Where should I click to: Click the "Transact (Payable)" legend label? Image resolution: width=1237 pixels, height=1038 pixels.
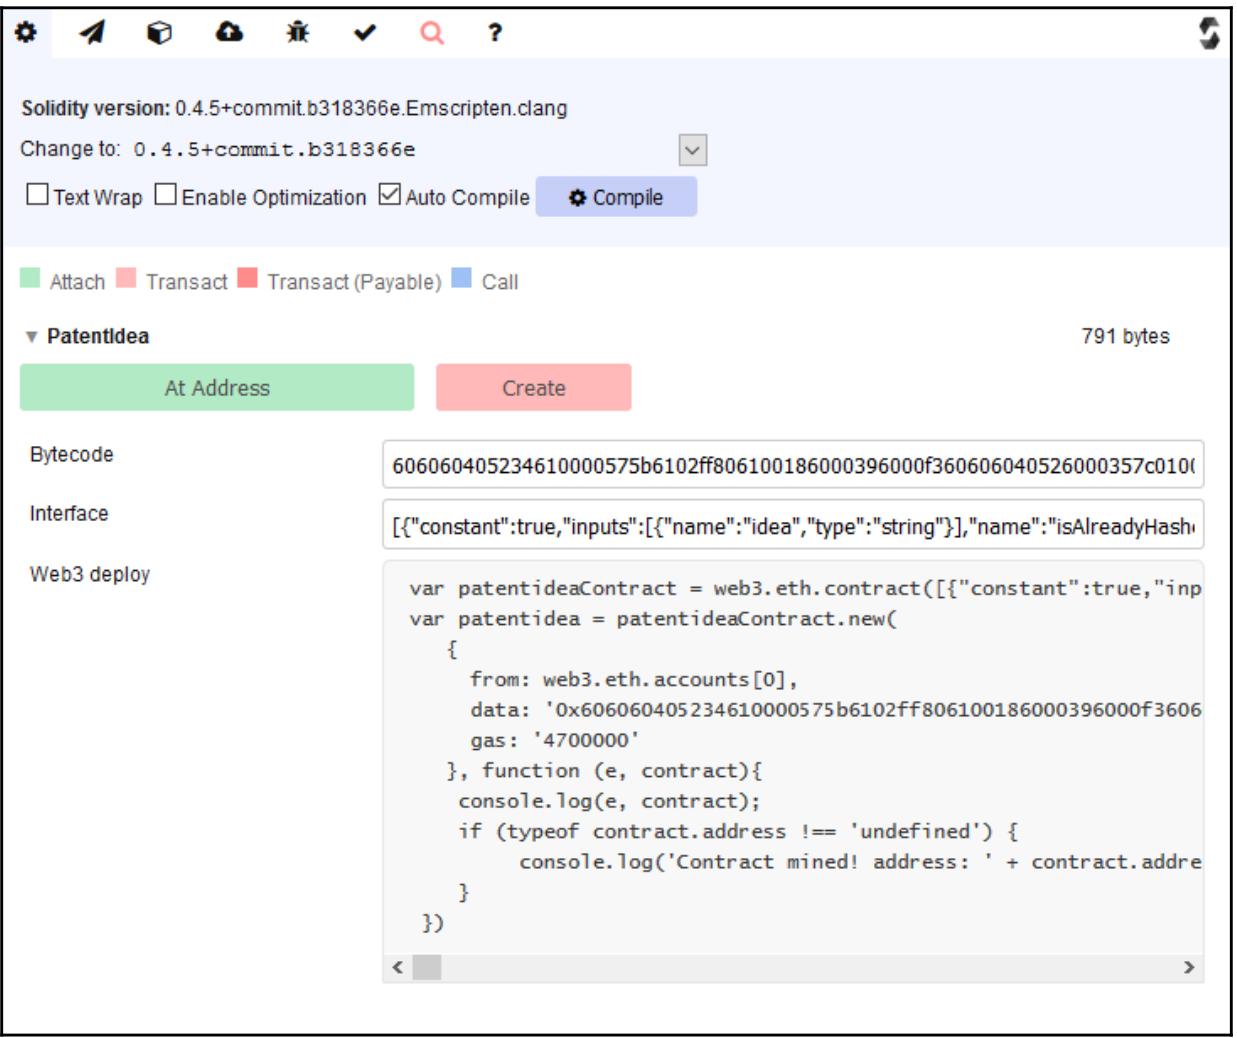click(354, 282)
